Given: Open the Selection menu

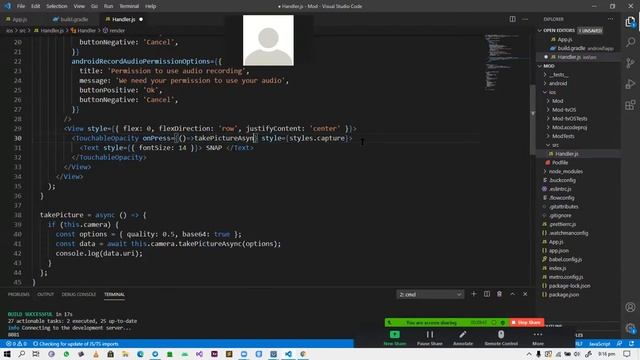Looking at the screenshot, I should pos(56,6).
